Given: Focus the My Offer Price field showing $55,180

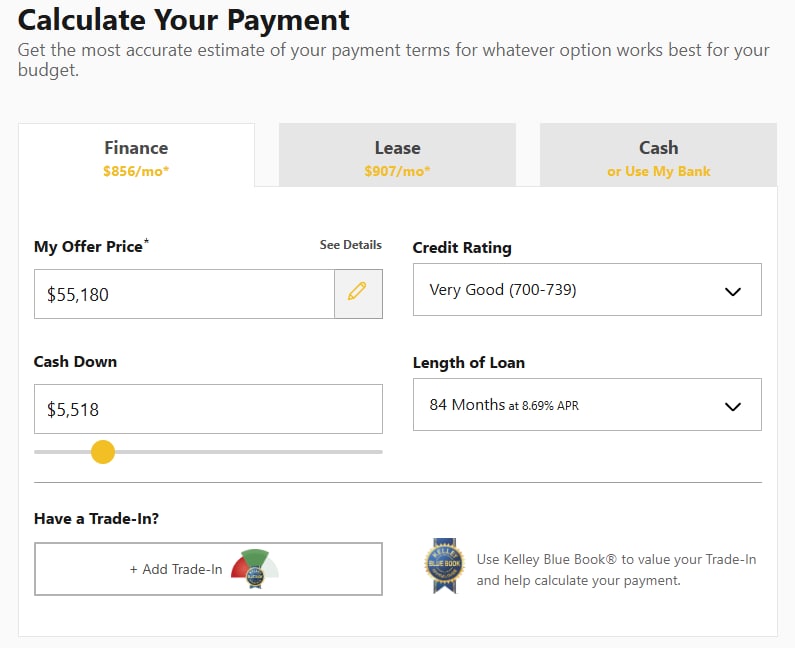Looking at the screenshot, I should tap(185, 294).
